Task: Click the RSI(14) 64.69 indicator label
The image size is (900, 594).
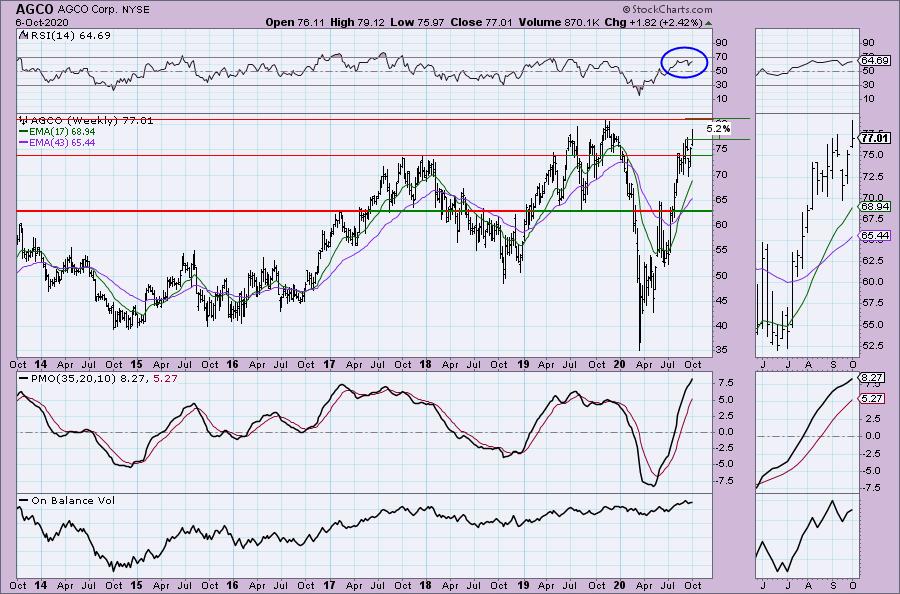Action: pyautogui.click(x=69, y=35)
